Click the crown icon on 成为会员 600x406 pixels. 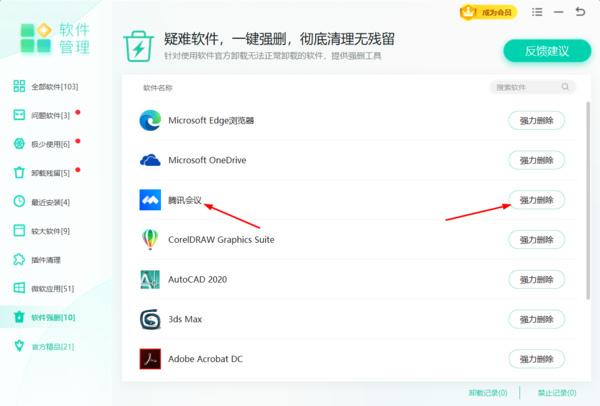pos(468,12)
